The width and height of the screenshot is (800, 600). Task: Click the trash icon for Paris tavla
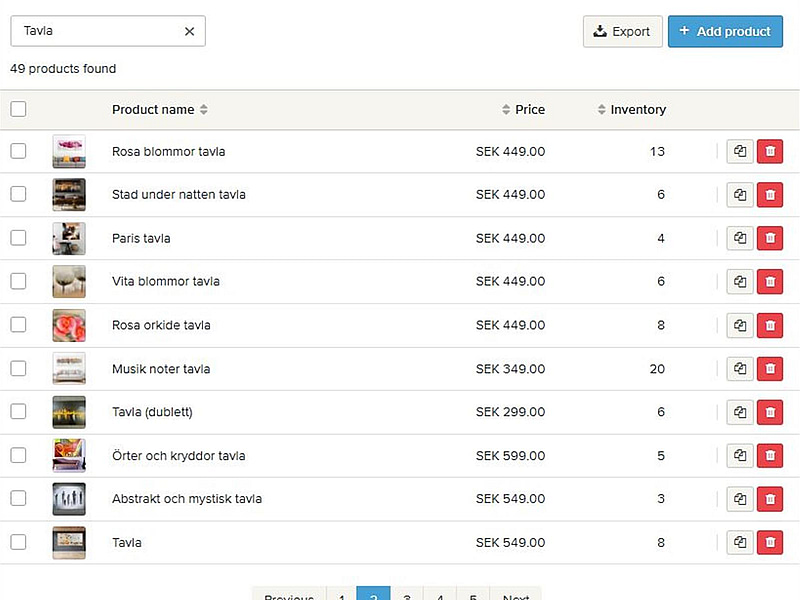click(x=769, y=238)
